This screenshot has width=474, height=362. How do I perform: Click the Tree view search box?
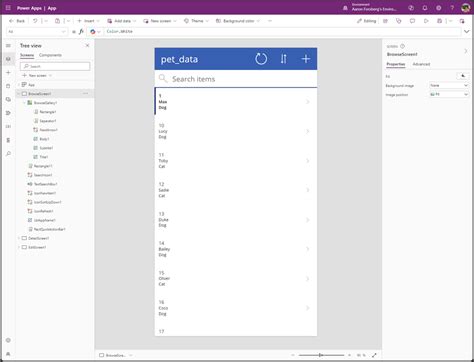tap(55, 66)
